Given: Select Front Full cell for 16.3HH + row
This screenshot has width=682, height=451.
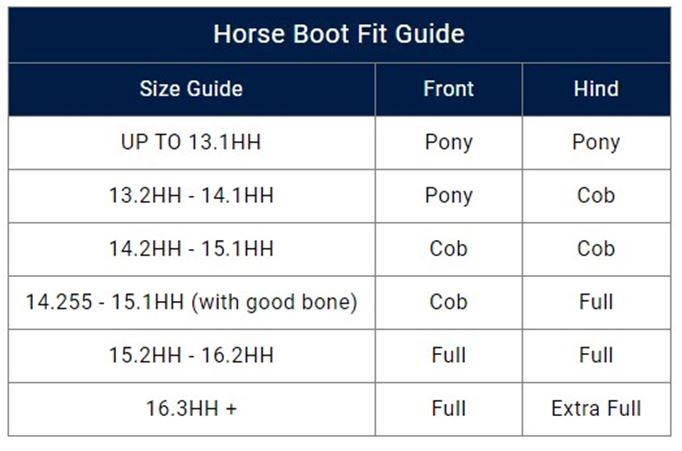Looking at the screenshot, I should [448, 407].
